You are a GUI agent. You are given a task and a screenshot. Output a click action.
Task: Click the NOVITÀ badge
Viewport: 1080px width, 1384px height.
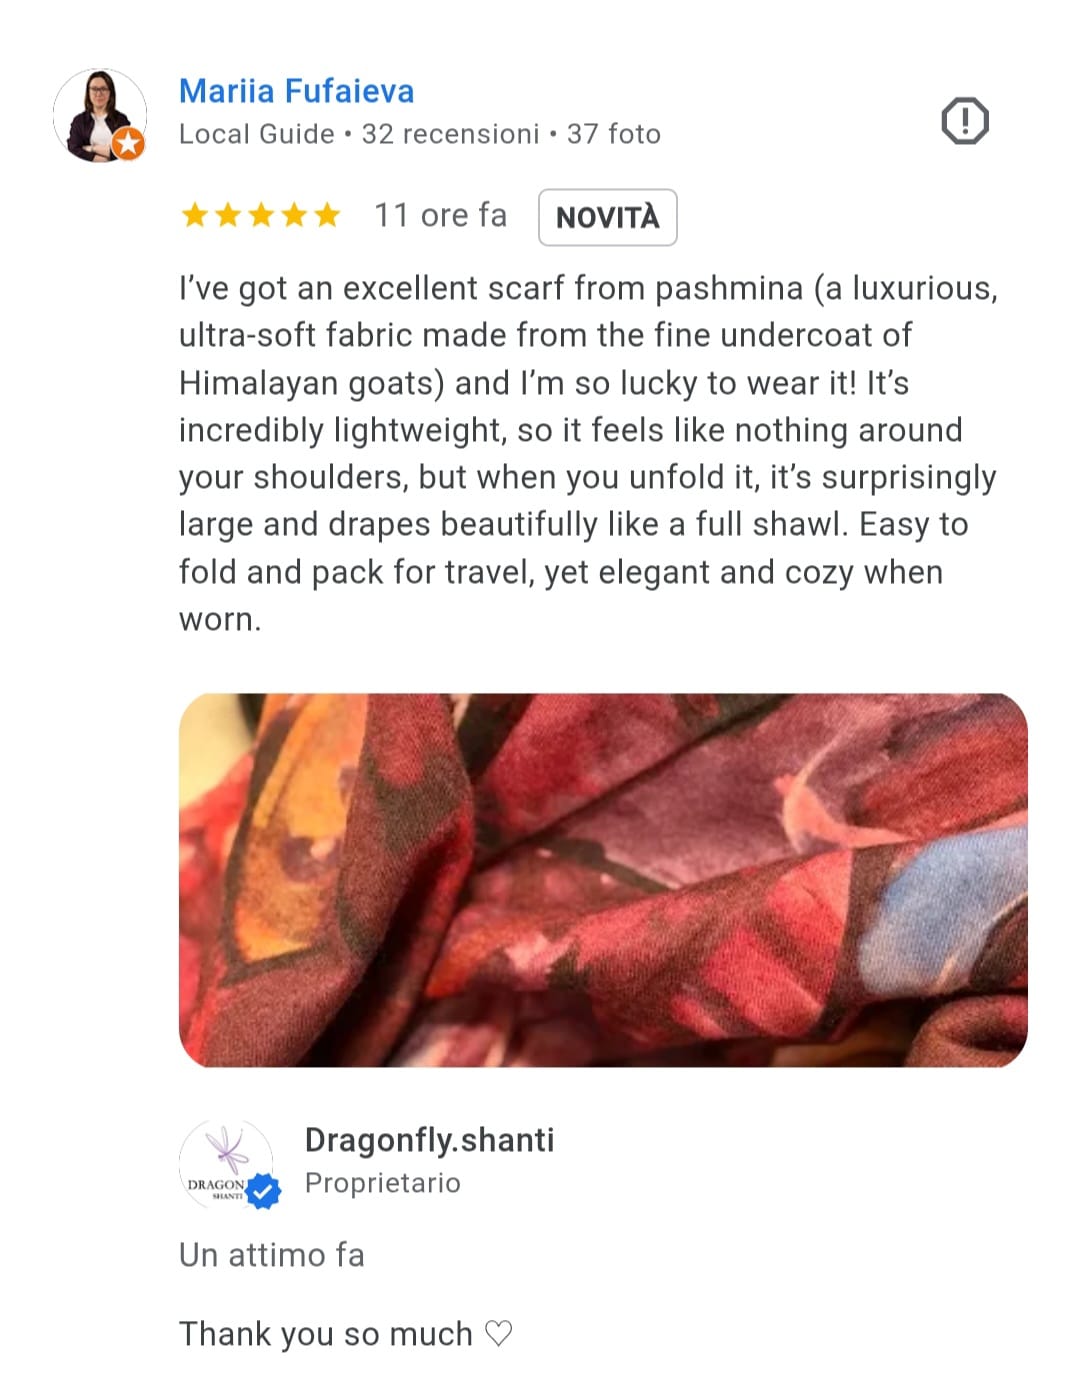click(608, 217)
